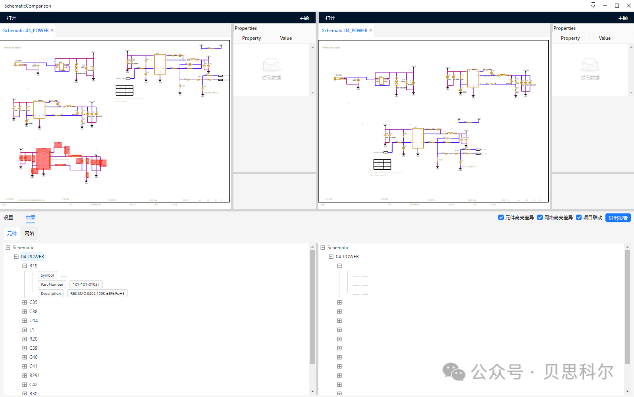Click the add button in right panel header
The height and width of the screenshot is (397, 634).
(623, 18)
